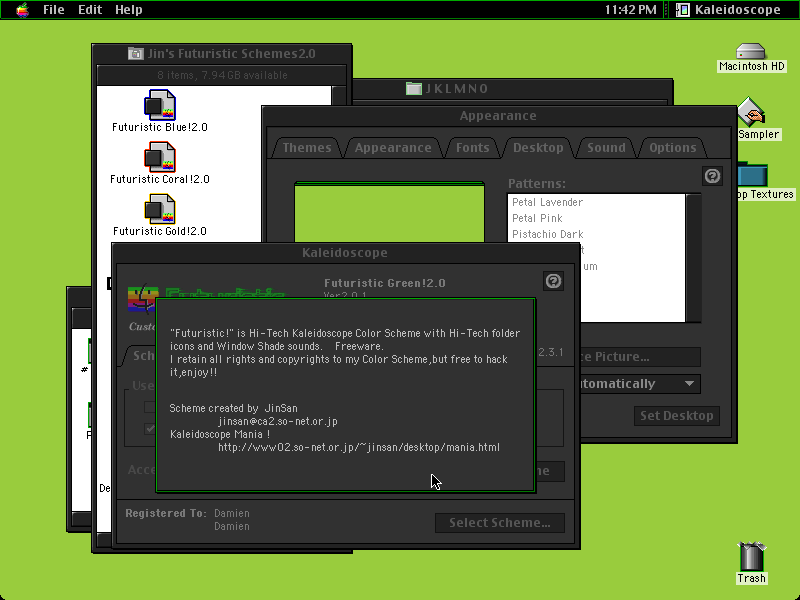Switch to the Appearance tab
This screenshot has width=800, height=600.
coord(393,148)
